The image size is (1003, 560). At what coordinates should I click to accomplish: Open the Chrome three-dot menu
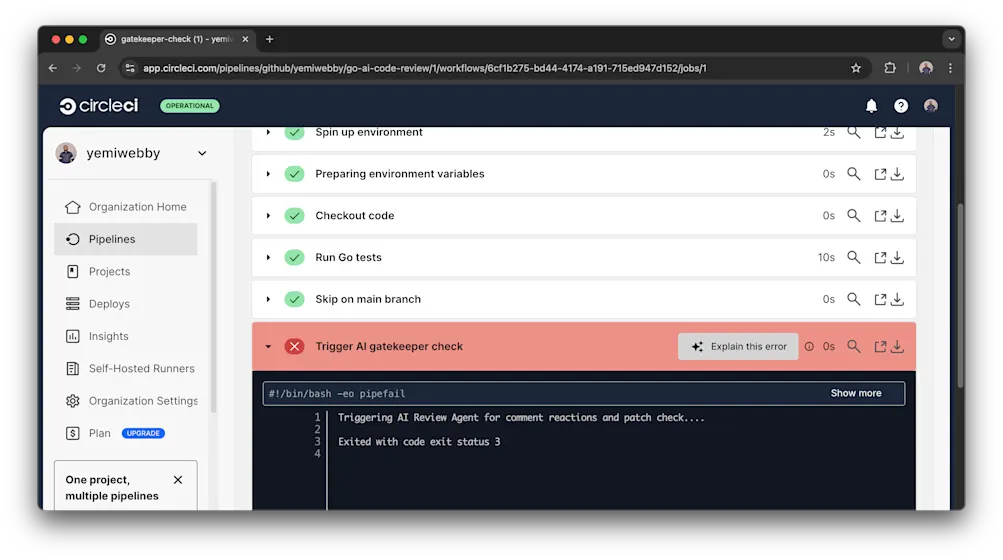pyautogui.click(x=951, y=68)
